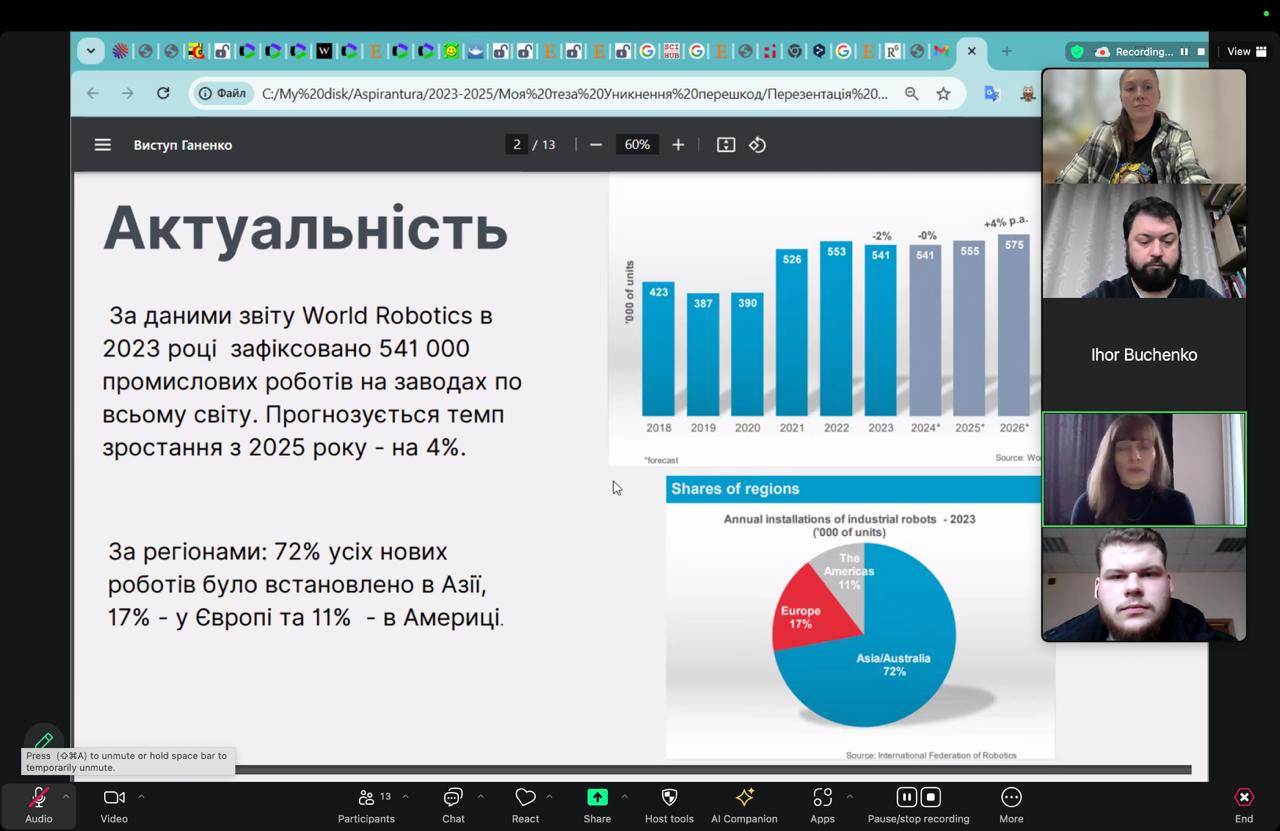Open a new browser tab with plus
Viewport: 1280px width, 831px height.
[x=1007, y=51]
